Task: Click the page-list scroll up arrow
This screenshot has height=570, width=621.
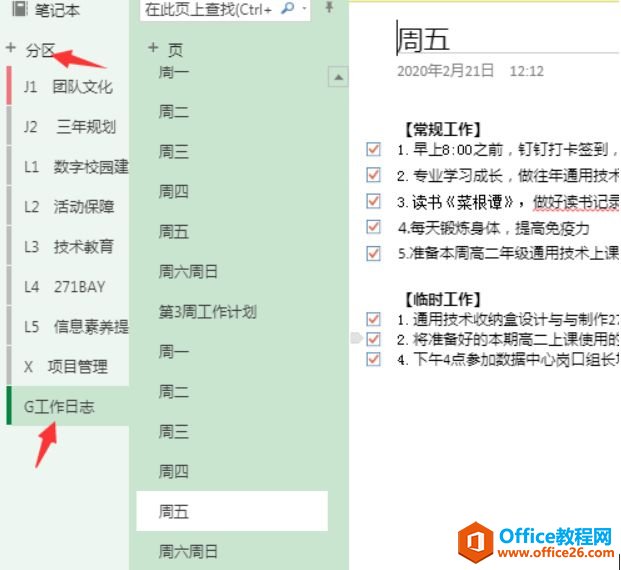Action: [338, 77]
